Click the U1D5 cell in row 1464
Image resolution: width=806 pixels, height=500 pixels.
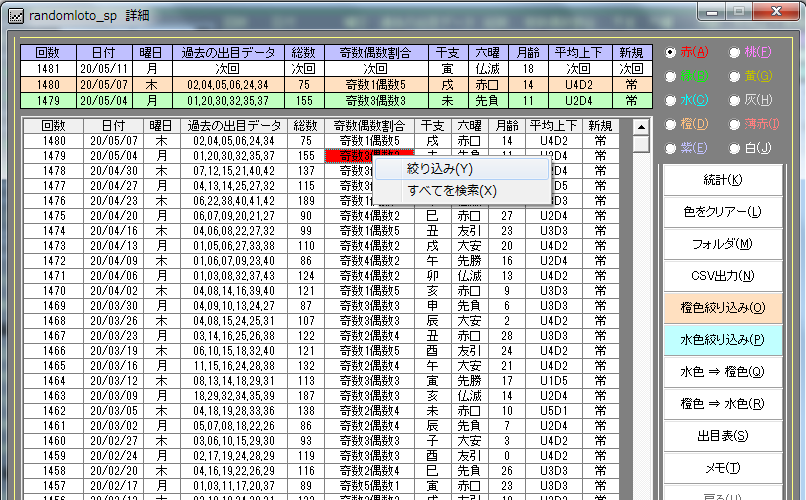tap(554, 381)
